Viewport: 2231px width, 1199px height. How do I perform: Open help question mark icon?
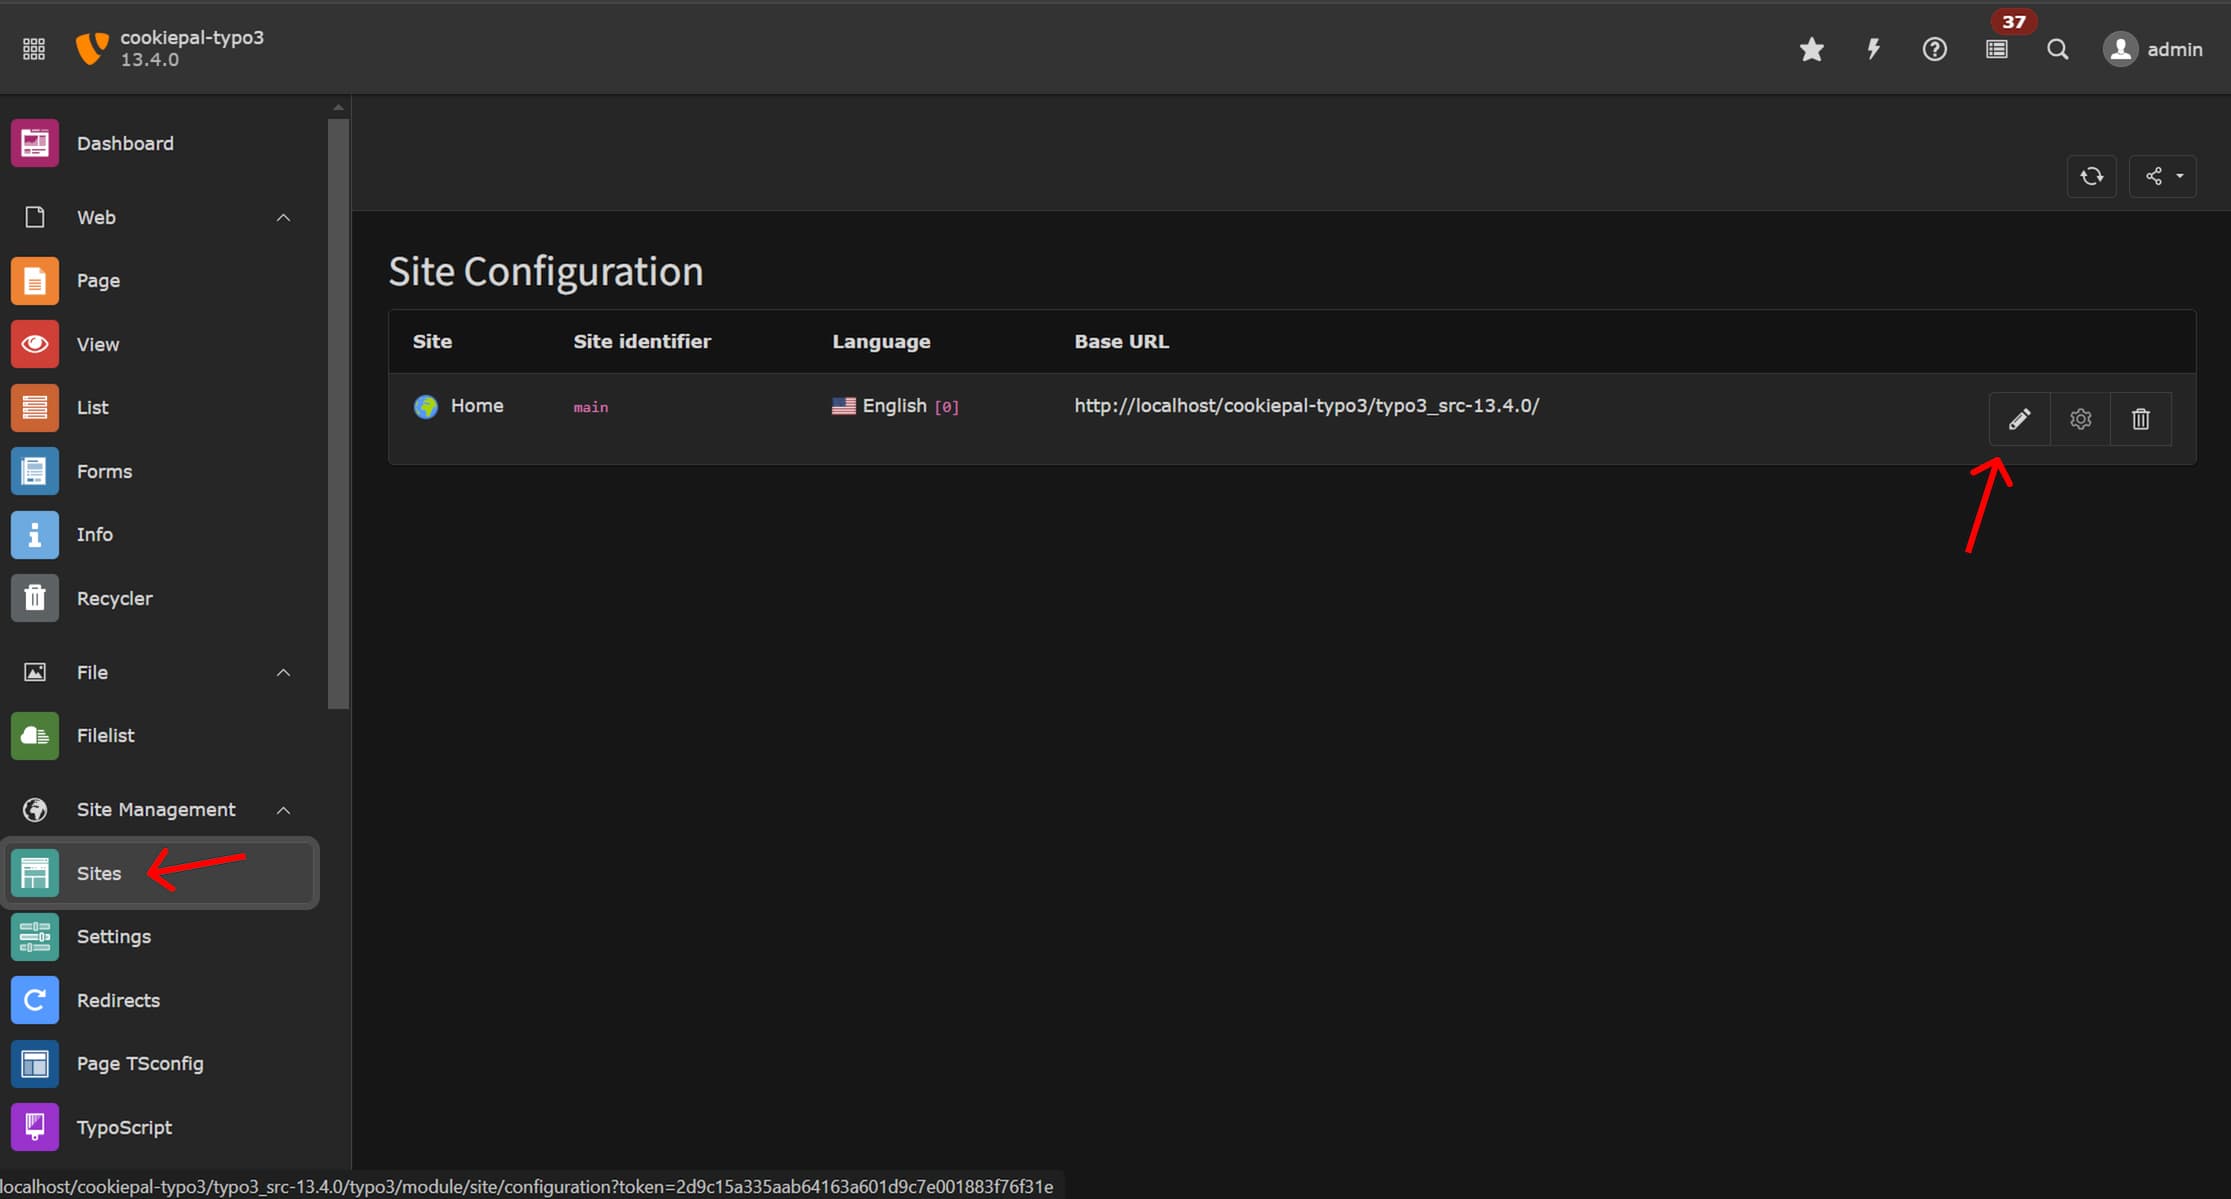click(x=1934, y=49)
